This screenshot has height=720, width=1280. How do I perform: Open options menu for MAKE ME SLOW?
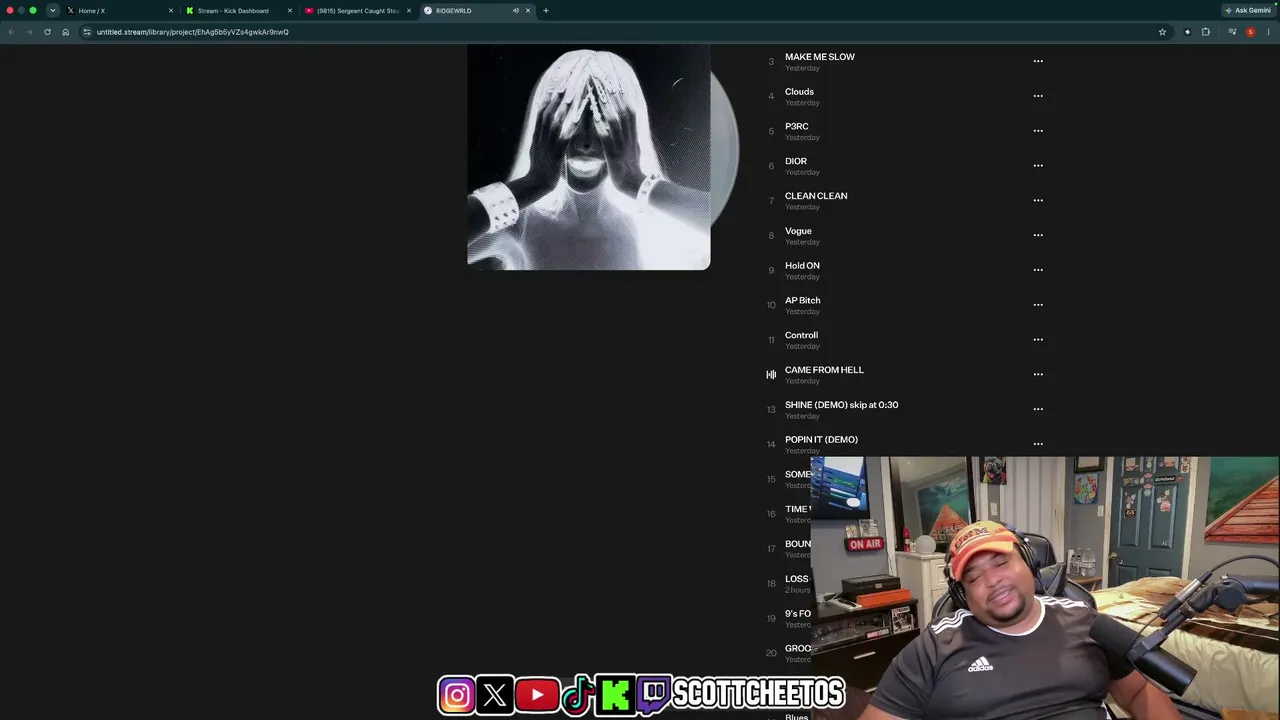pyautogui.click(x=1038, y=61)
